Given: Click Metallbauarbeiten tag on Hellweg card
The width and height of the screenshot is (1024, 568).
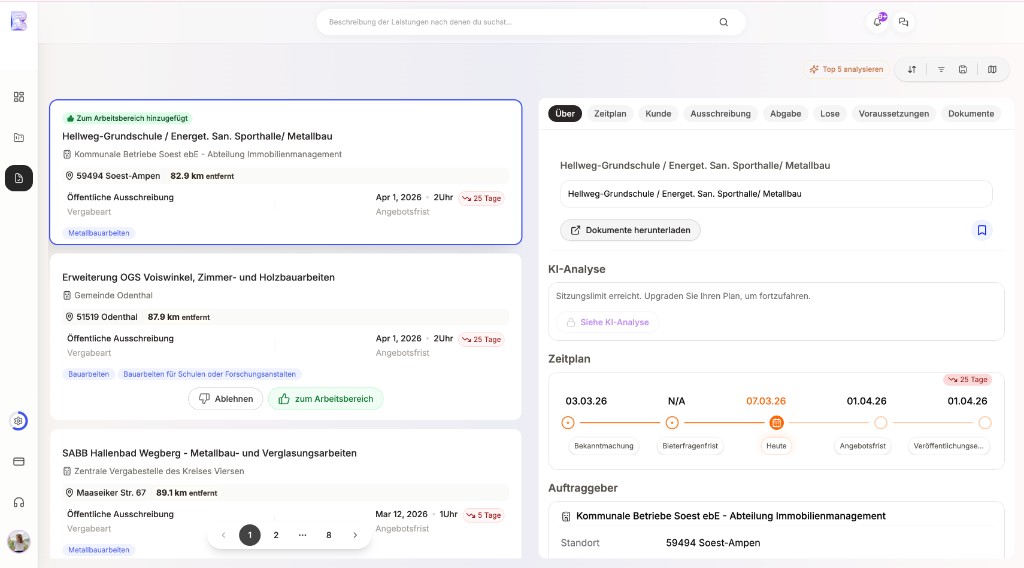Looking at the screenshot, I should point(99,233).
